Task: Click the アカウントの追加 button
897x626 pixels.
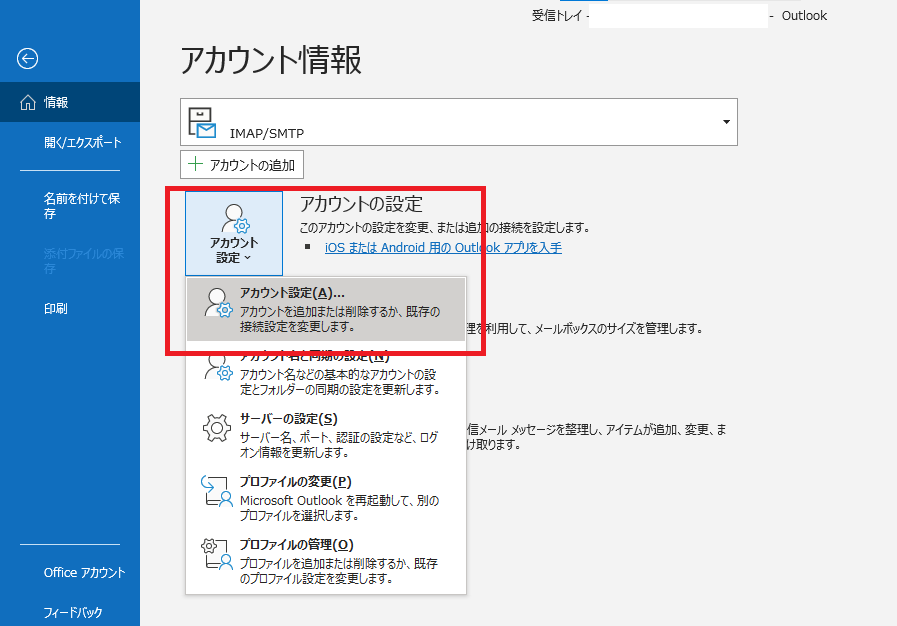Action: (241, 164)
